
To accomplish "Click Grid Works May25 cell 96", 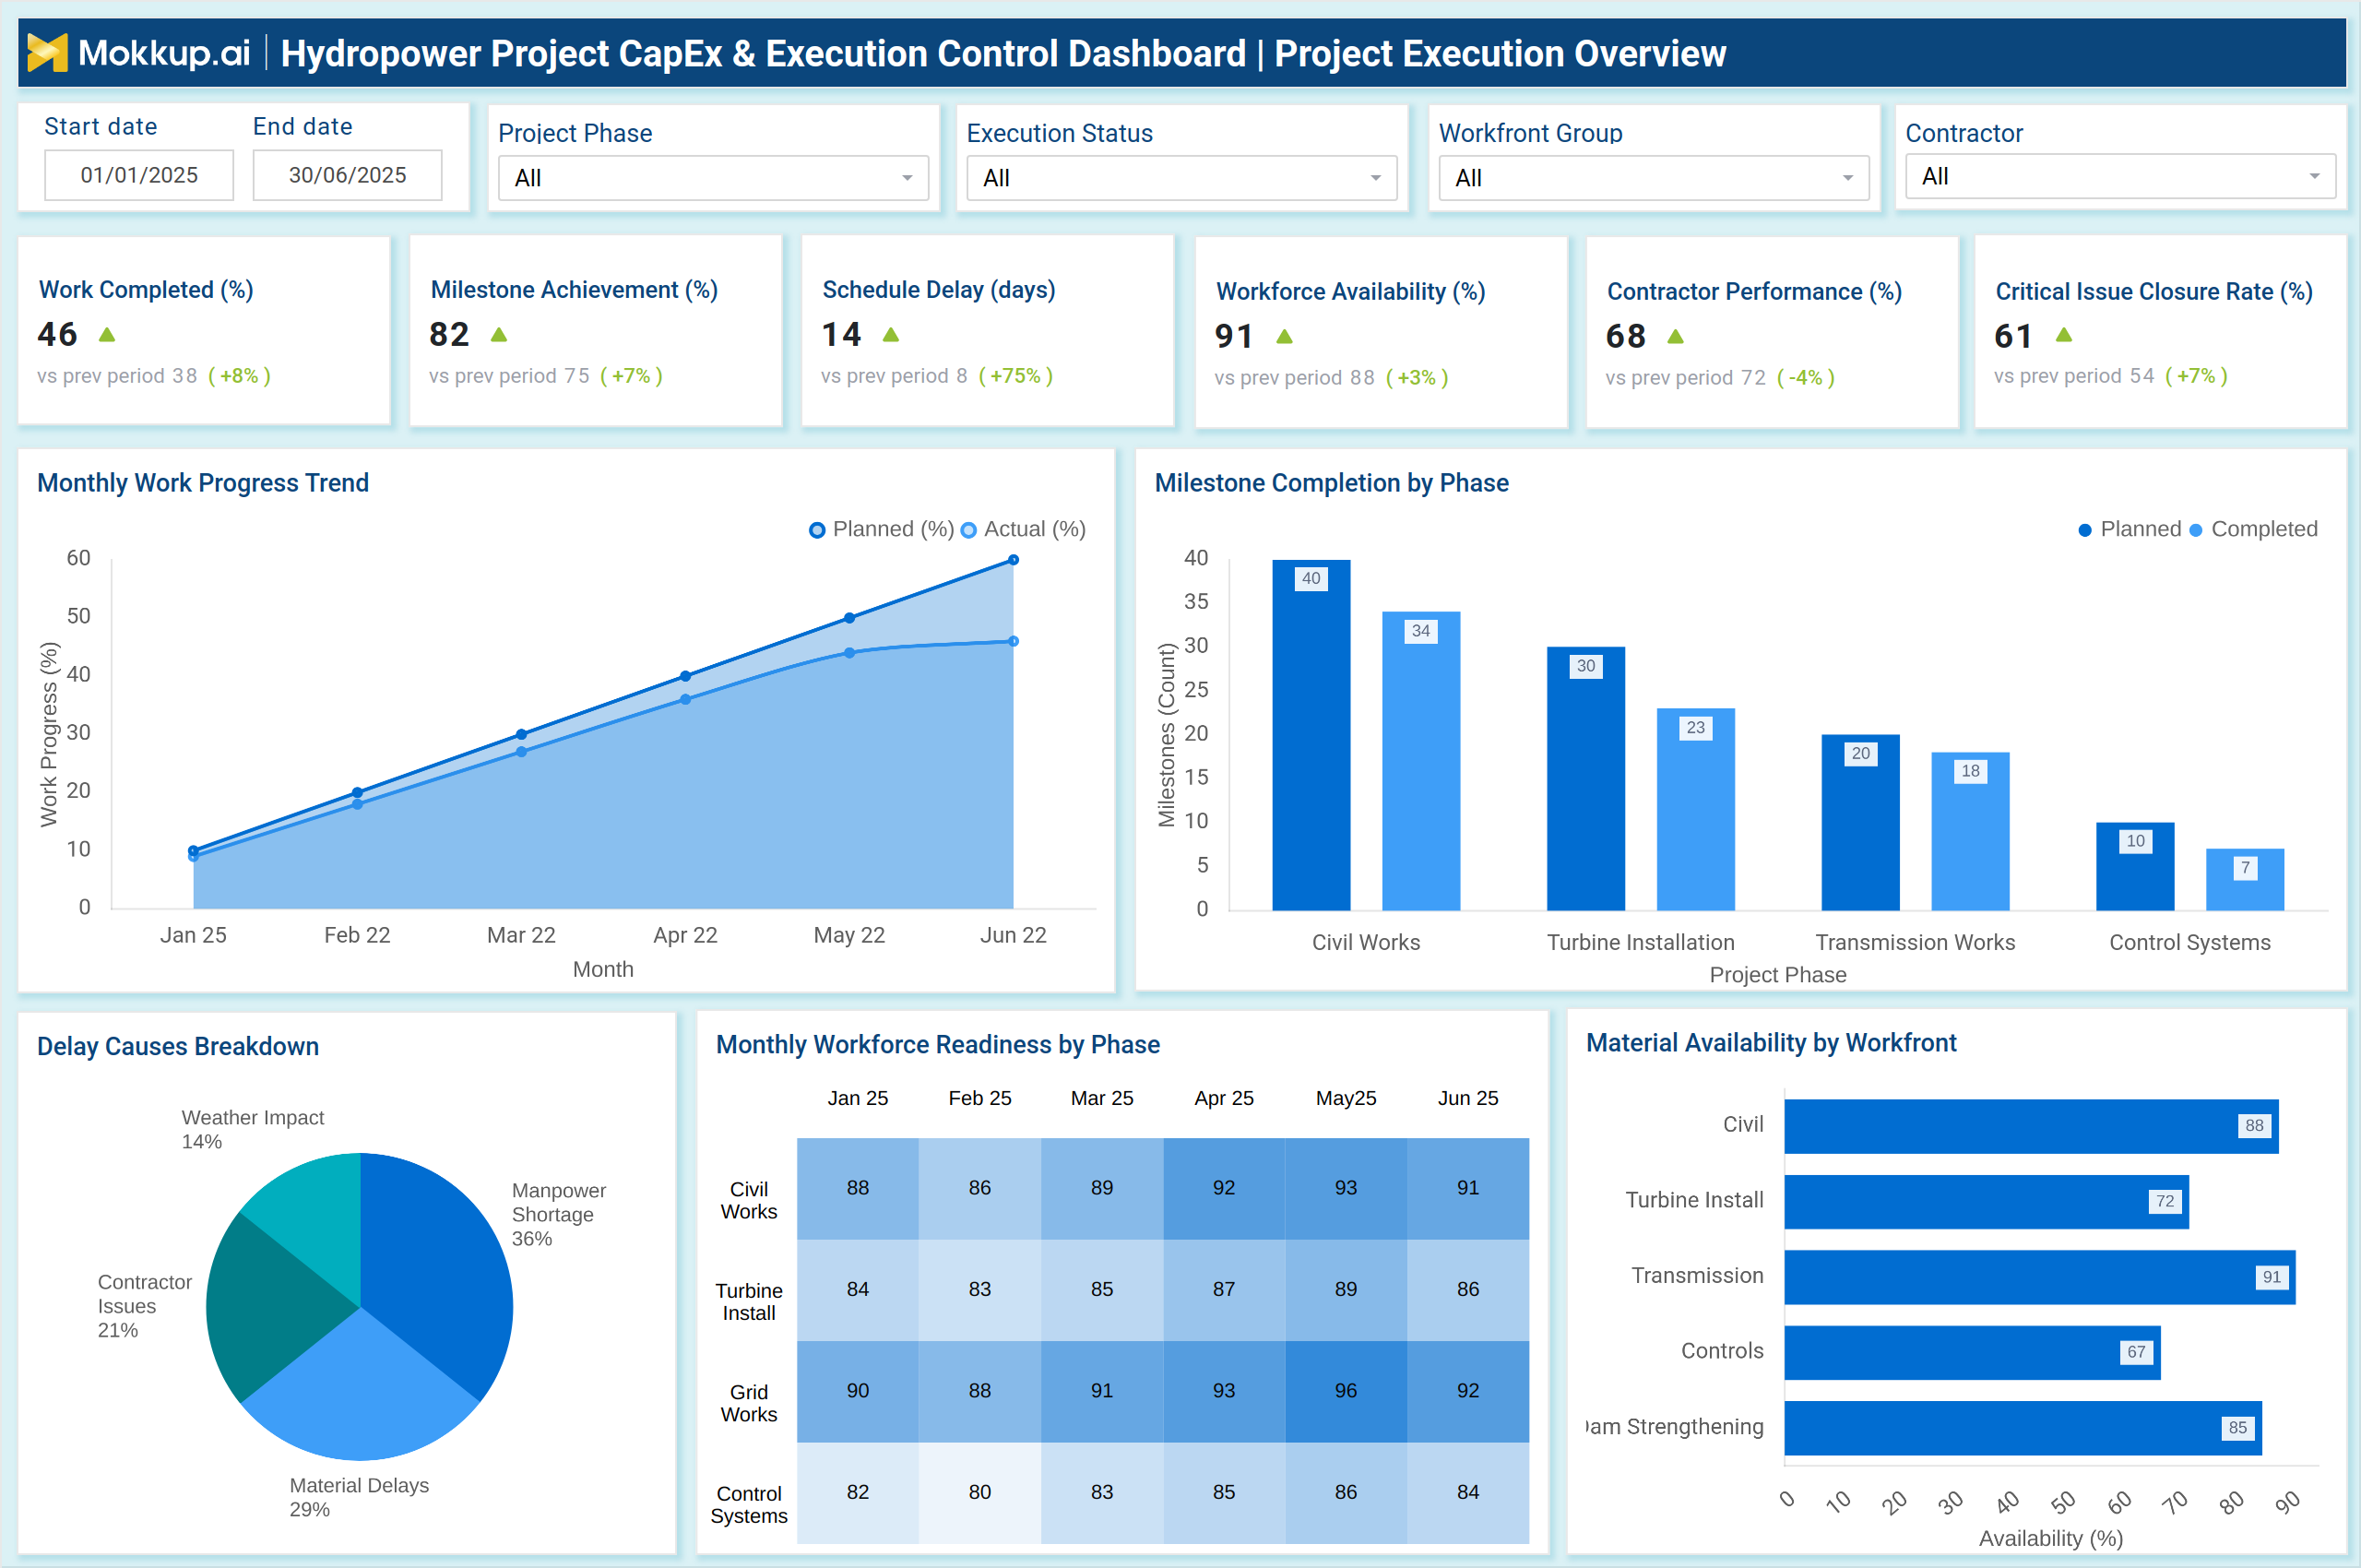I will (1346, 1391).
